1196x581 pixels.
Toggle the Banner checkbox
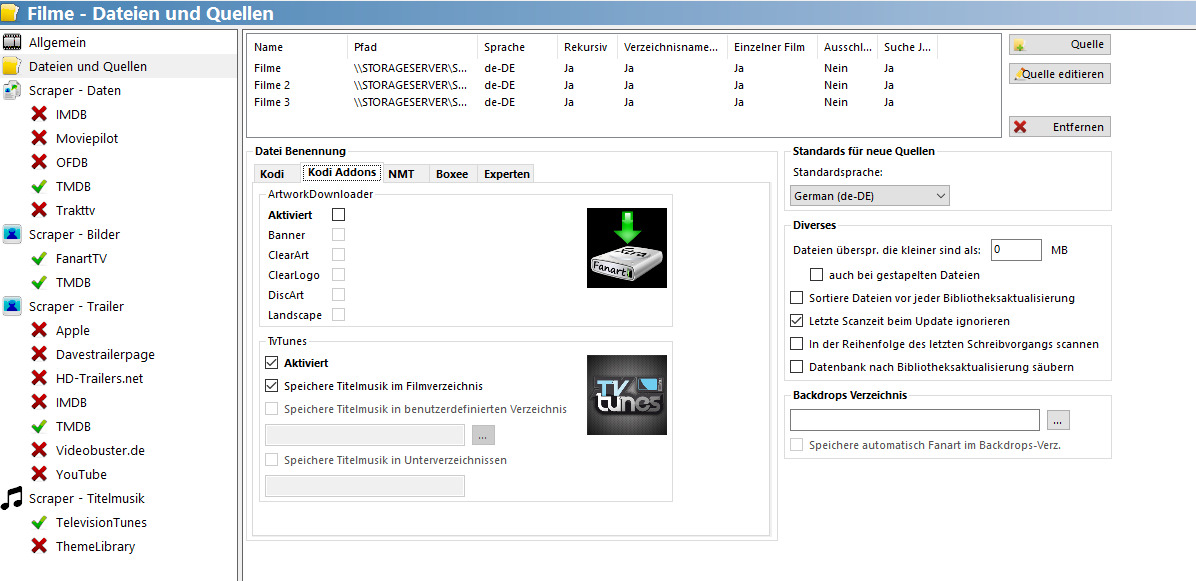(339, 235)
